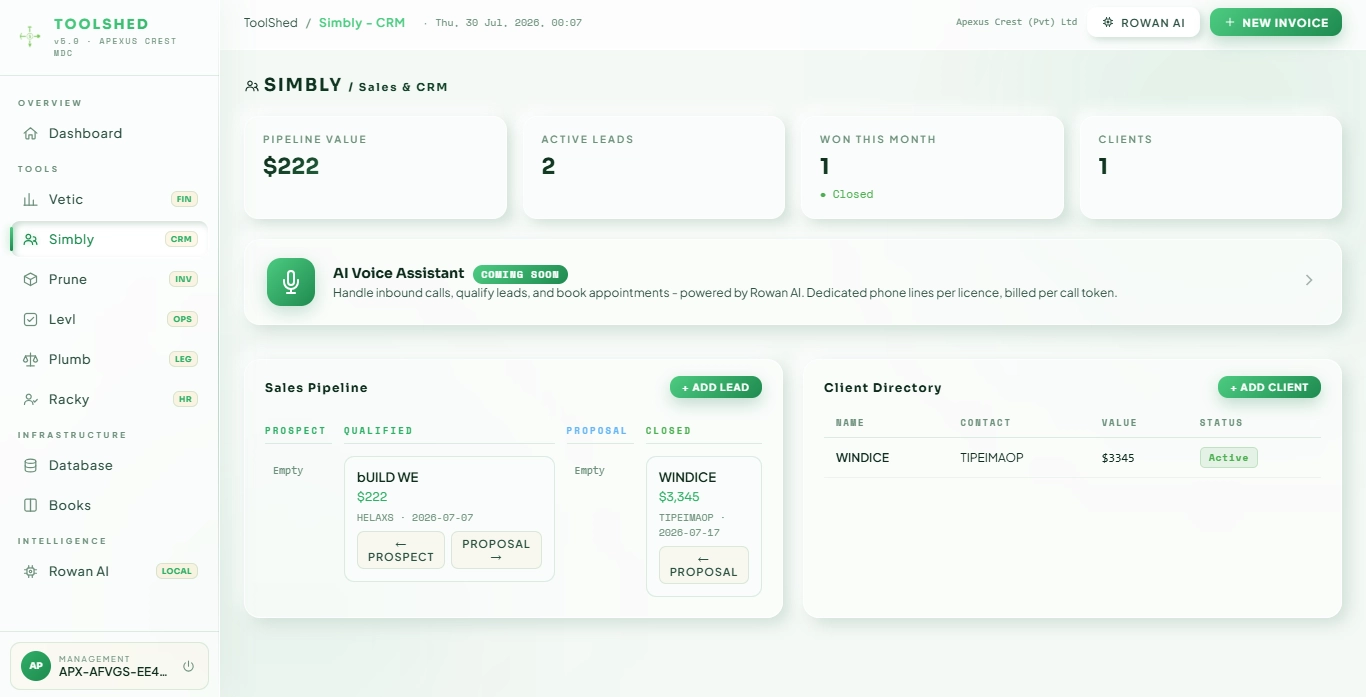Click the Database cylinder icon
The width and height of the screenshot is (1366, 697).
click(x=30, y=465)
